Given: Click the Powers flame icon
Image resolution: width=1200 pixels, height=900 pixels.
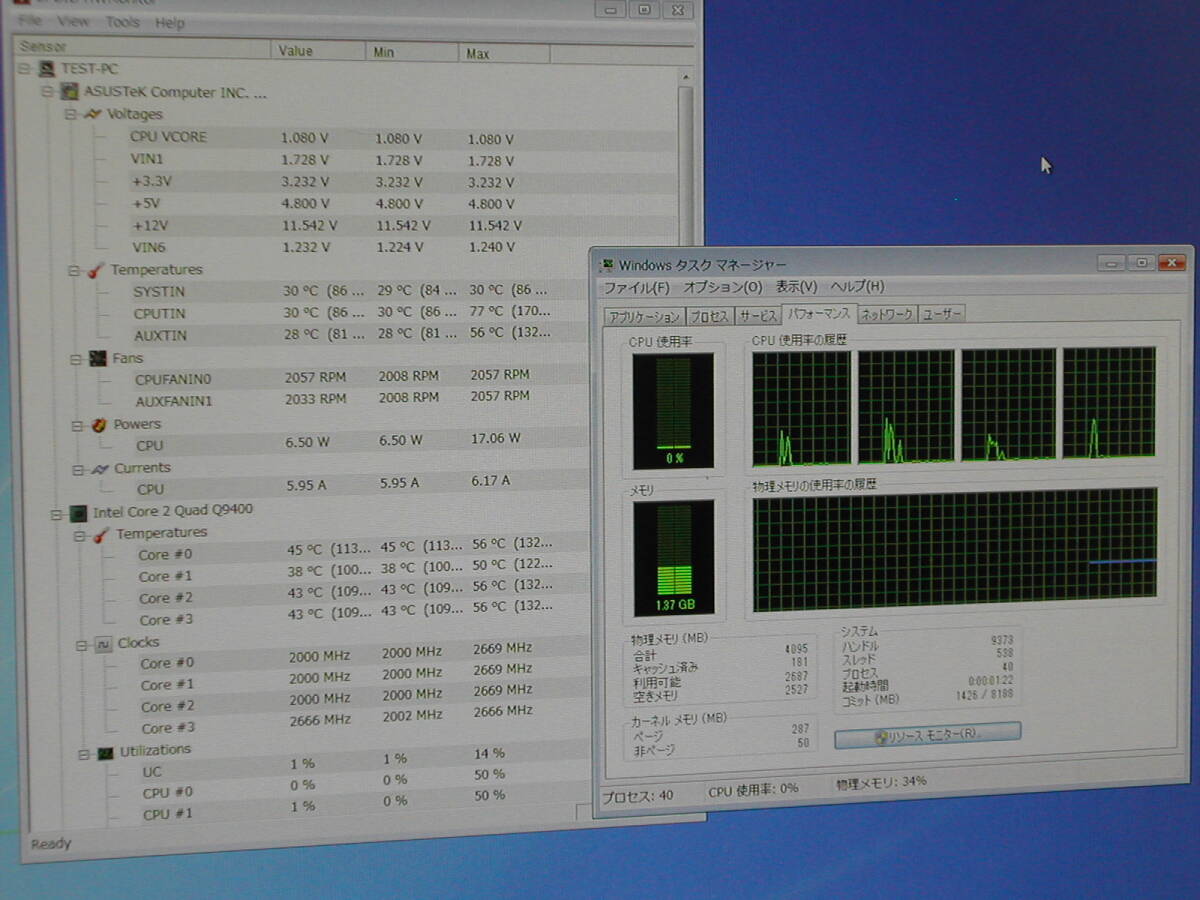Looking at the screenshot, I should coord(99,424).
